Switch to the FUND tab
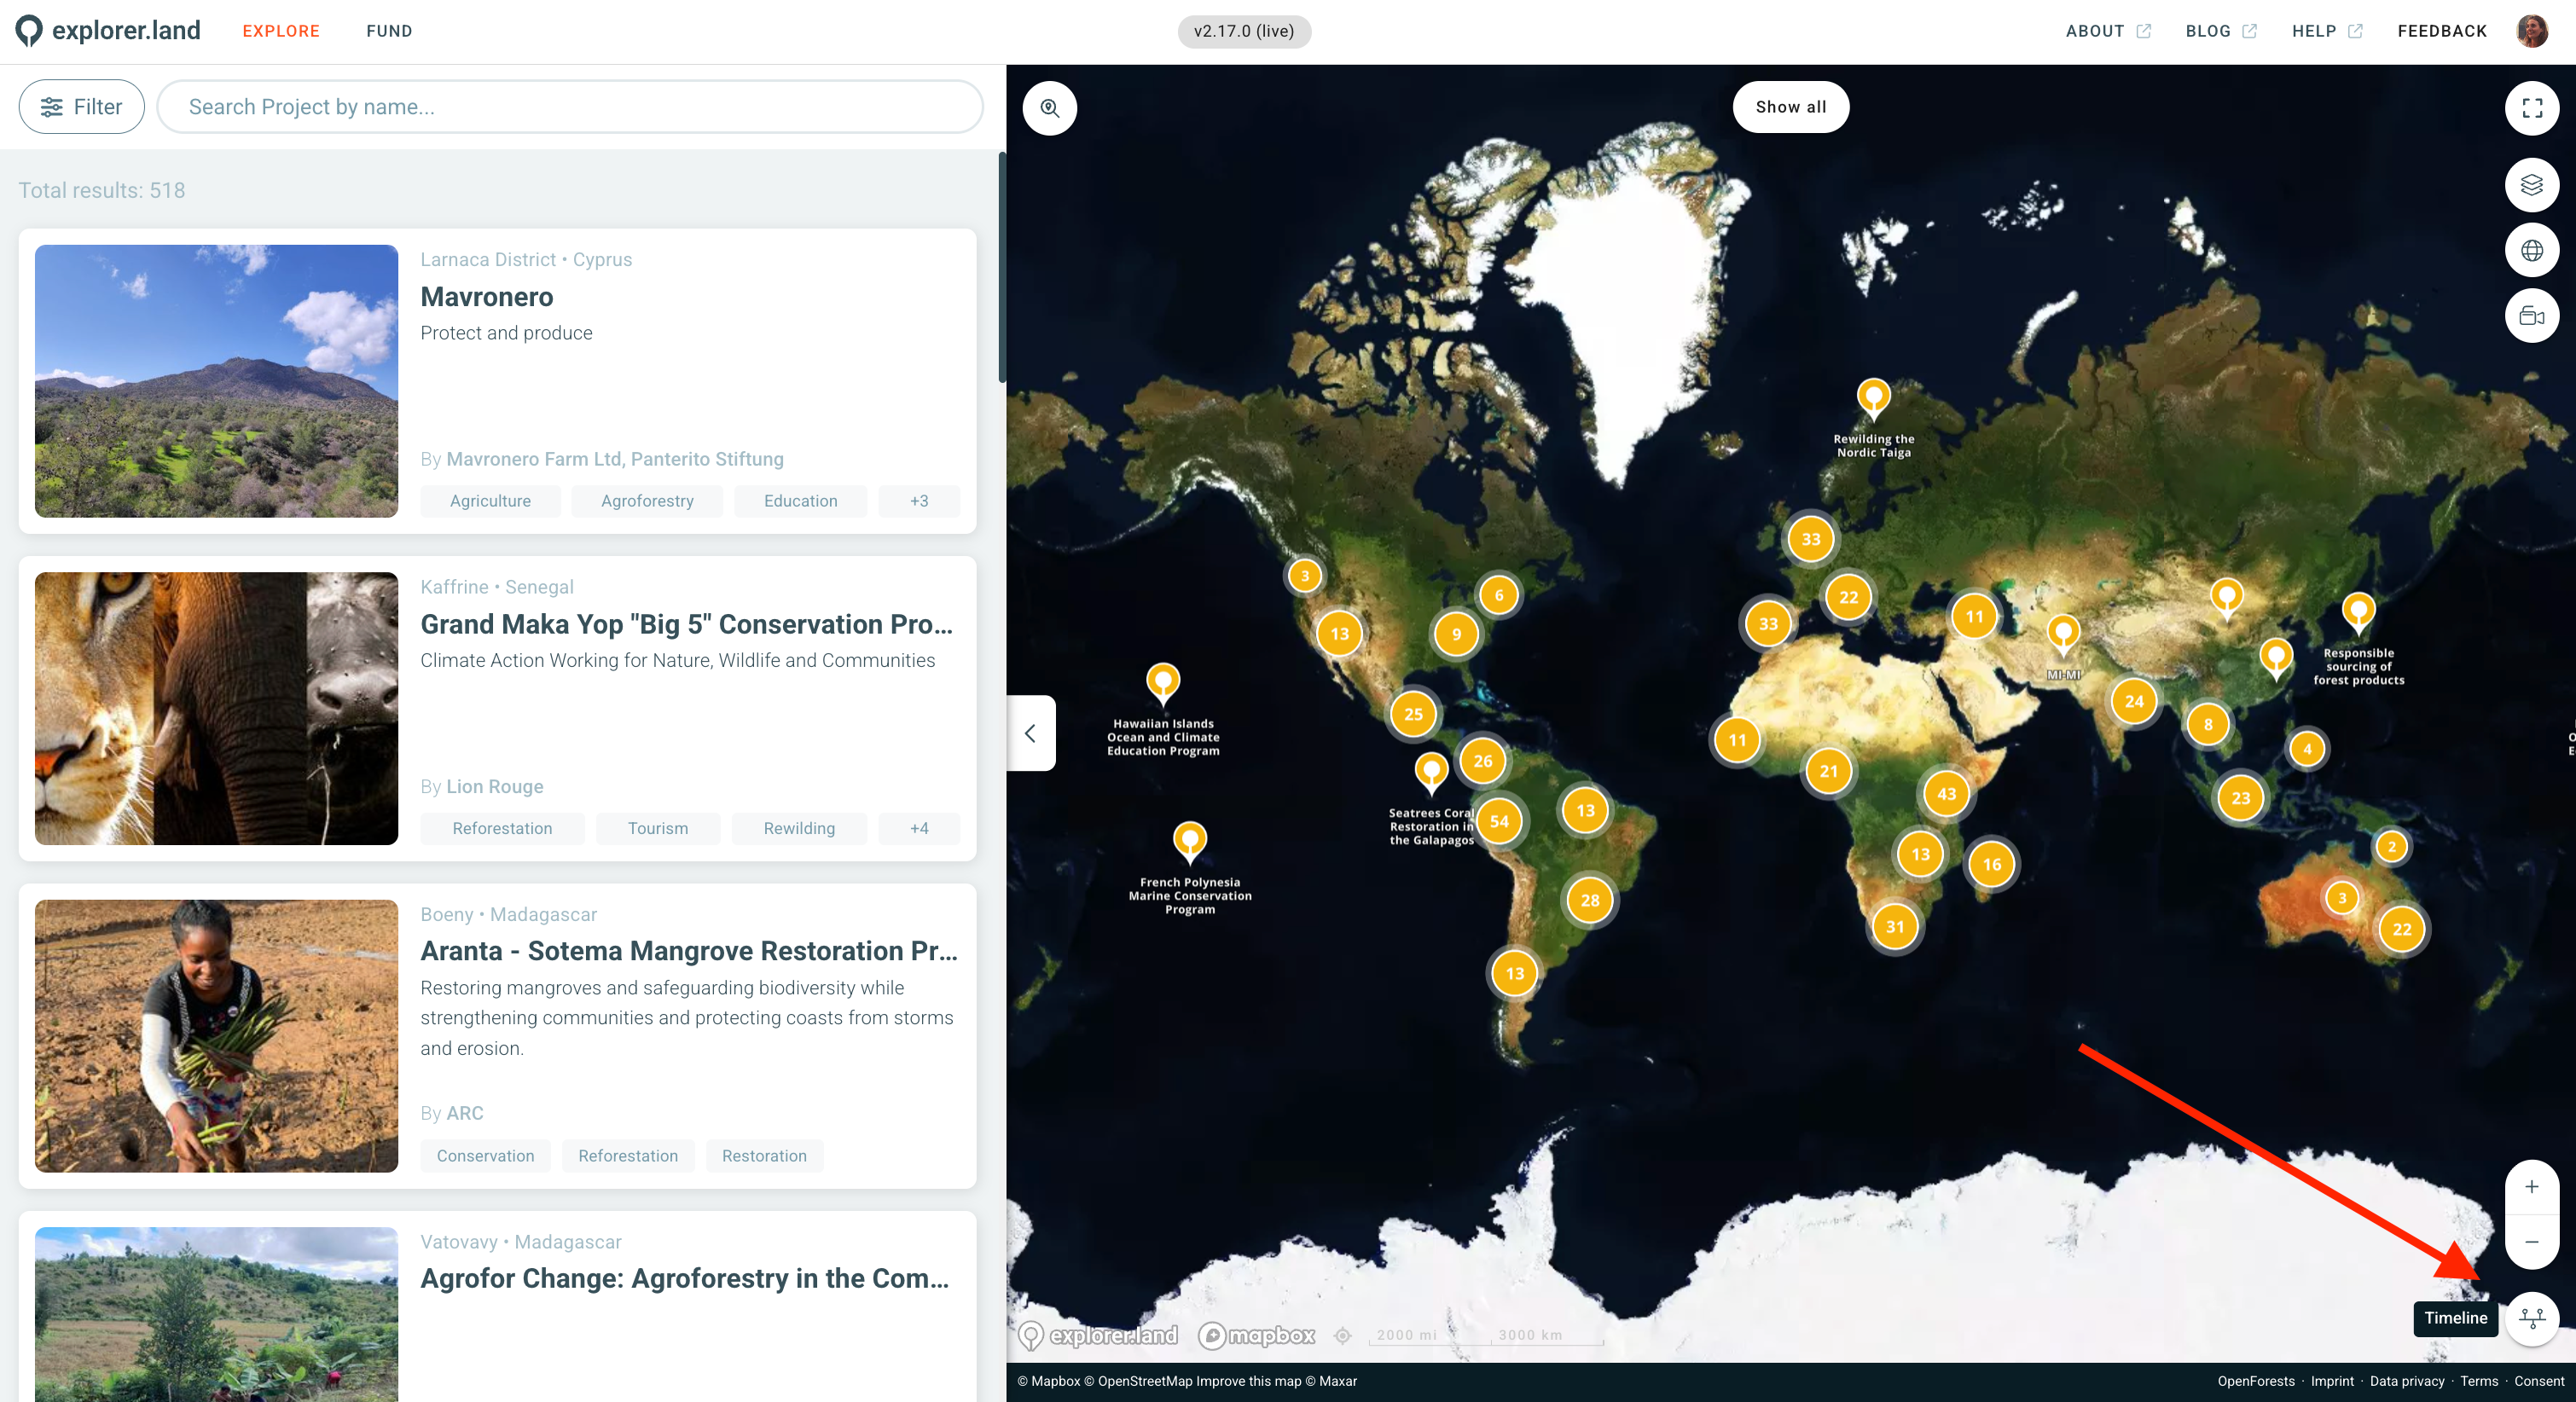Screen dimensions: 2576x1402 pyautogui.click(x=389, y=31)
